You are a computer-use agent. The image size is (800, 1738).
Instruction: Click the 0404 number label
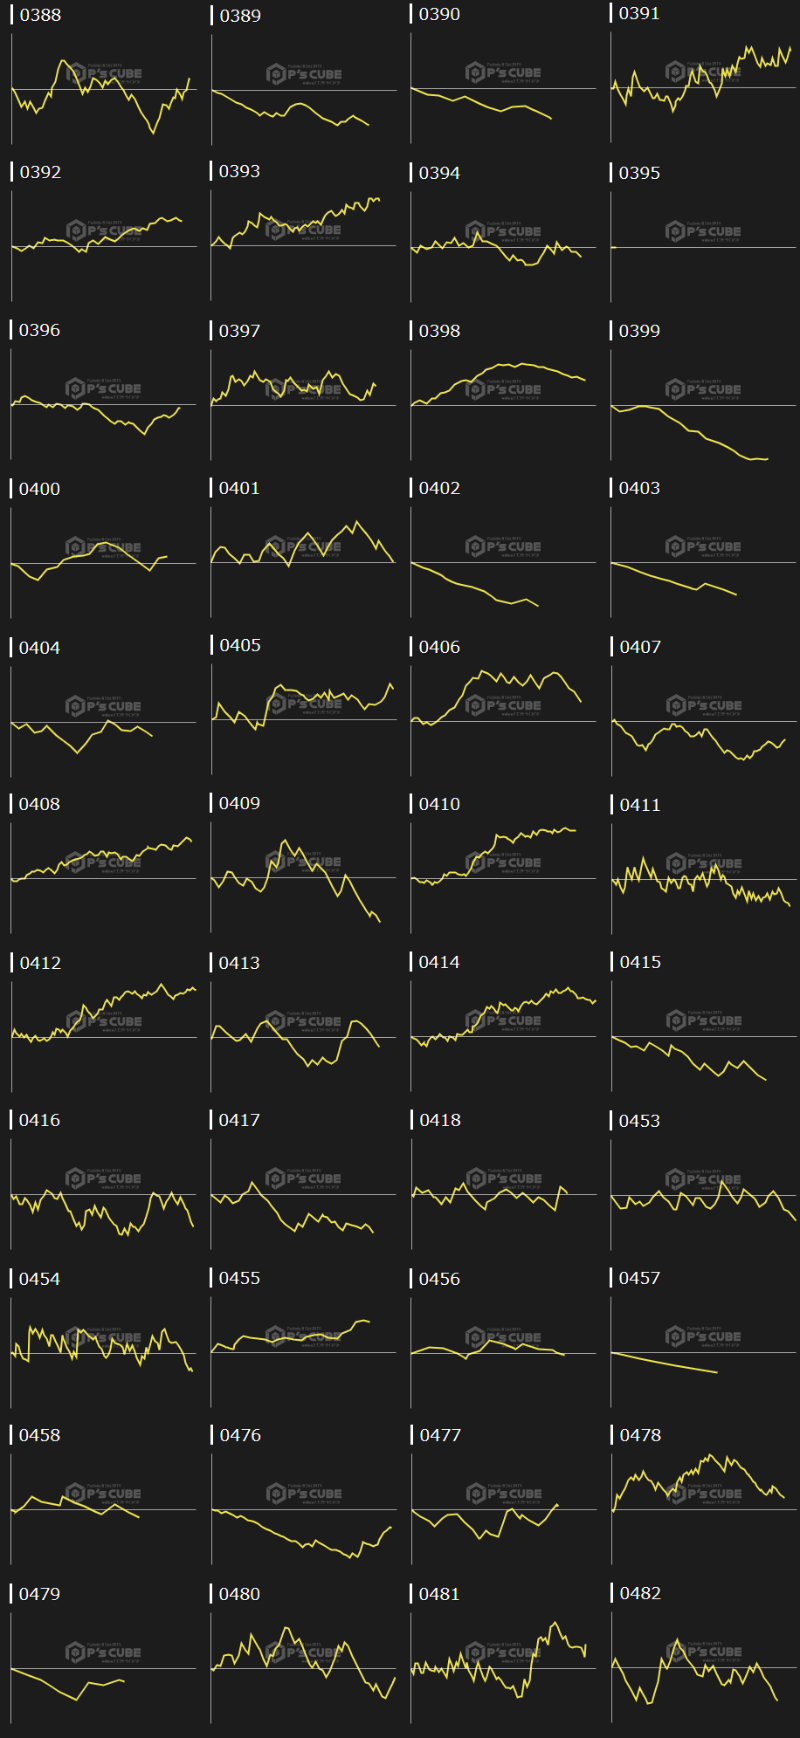[x=40, y=648]
